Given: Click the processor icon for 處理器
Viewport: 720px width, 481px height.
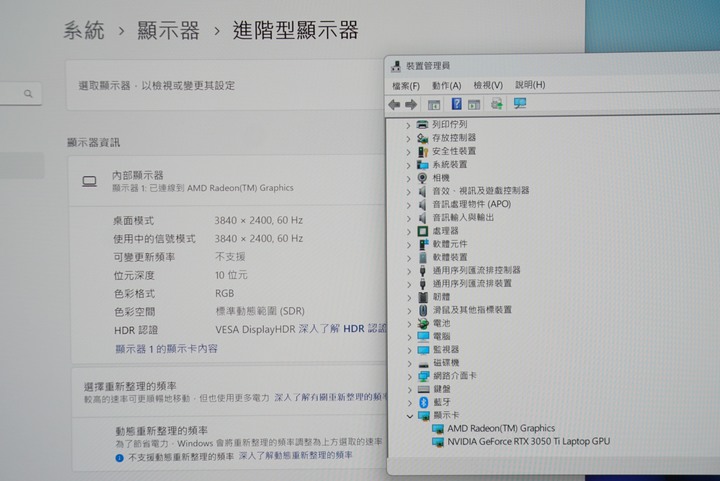Looking at the screenshot, I should pyautogui.click(x=422, y=231).
